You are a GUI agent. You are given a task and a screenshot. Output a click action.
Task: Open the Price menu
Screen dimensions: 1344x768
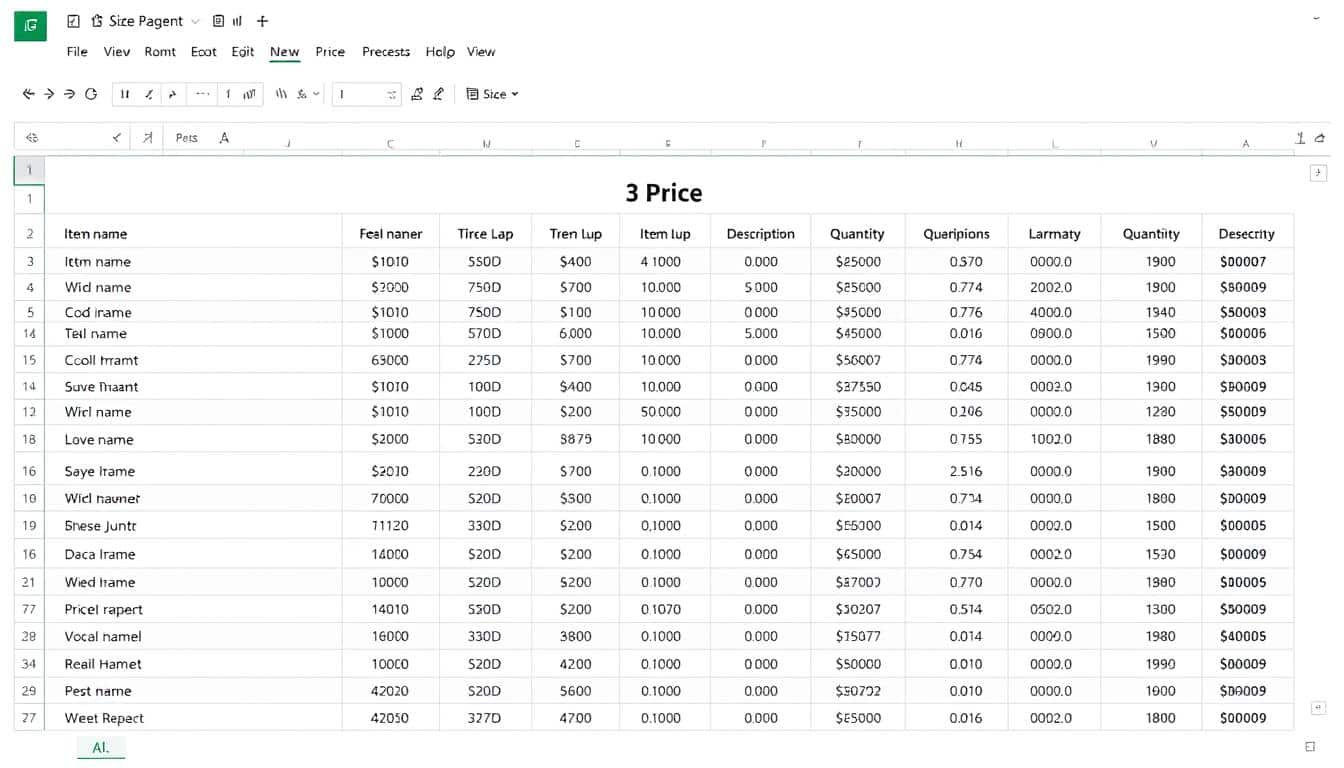point(330,52)
